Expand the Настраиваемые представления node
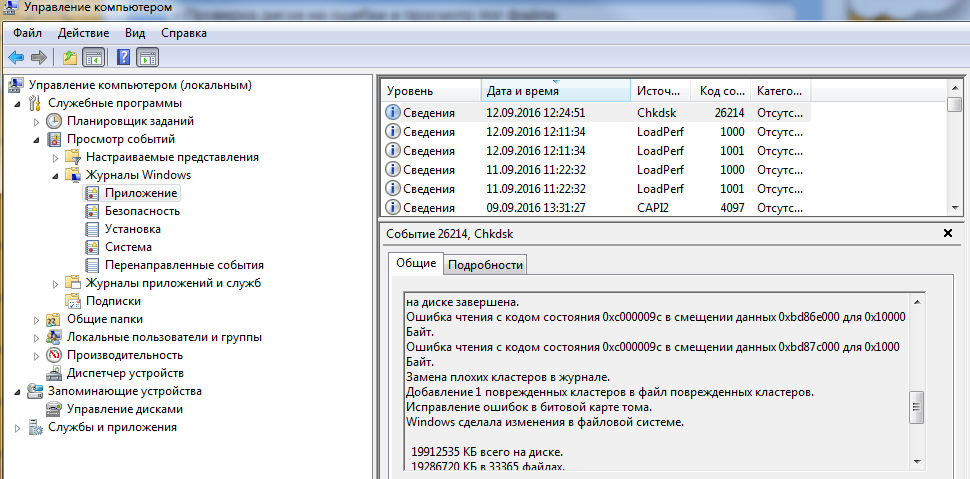The width and height of the screenshot is (970, 479). tap(56, 157)
